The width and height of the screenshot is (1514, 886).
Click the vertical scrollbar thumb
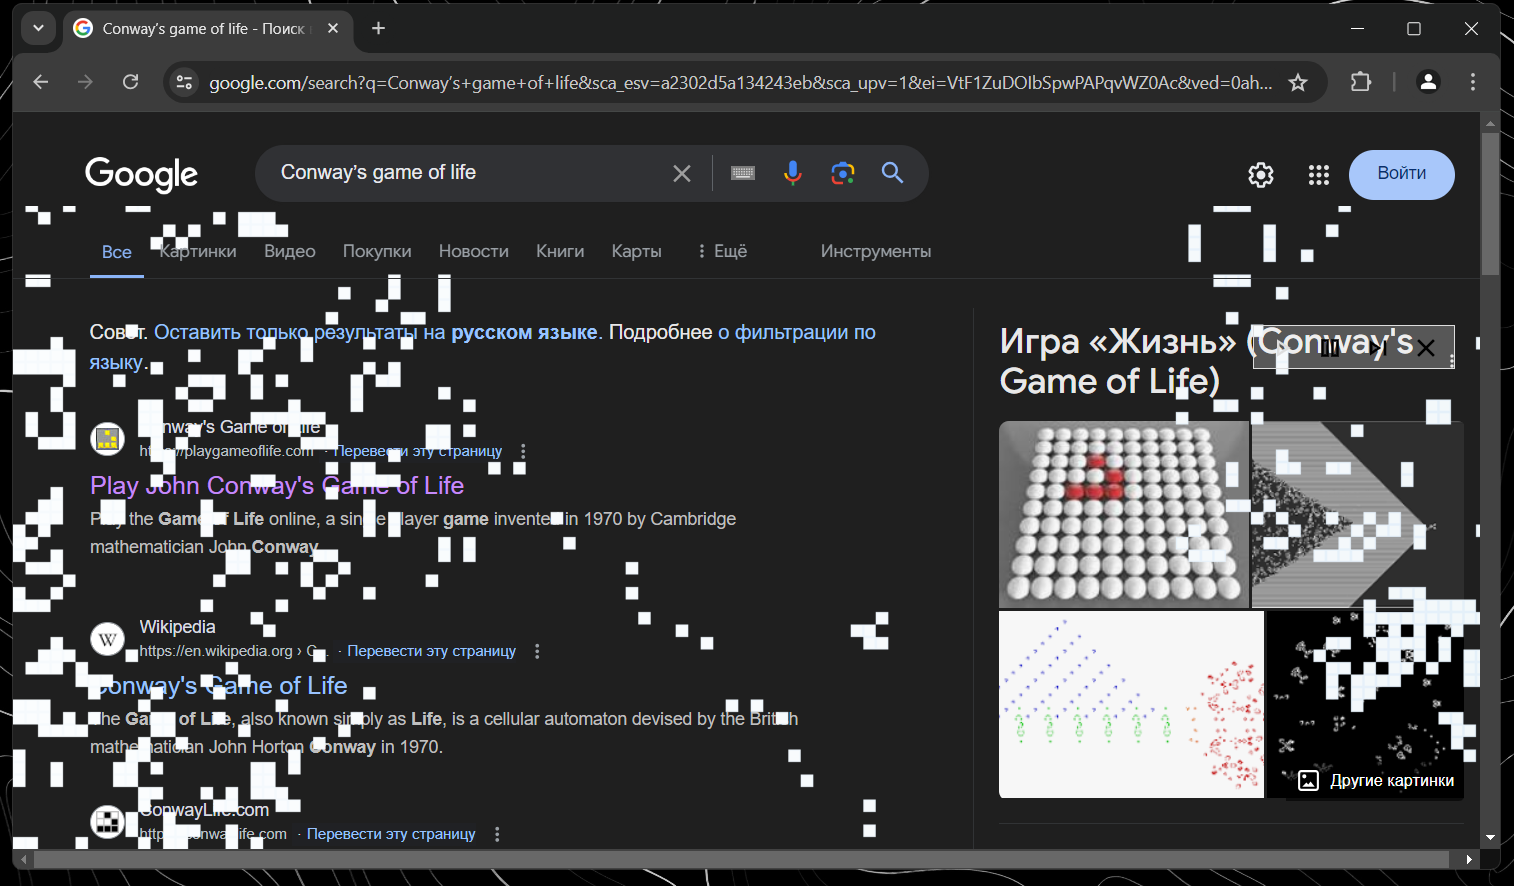click(x=1490, y=203)
